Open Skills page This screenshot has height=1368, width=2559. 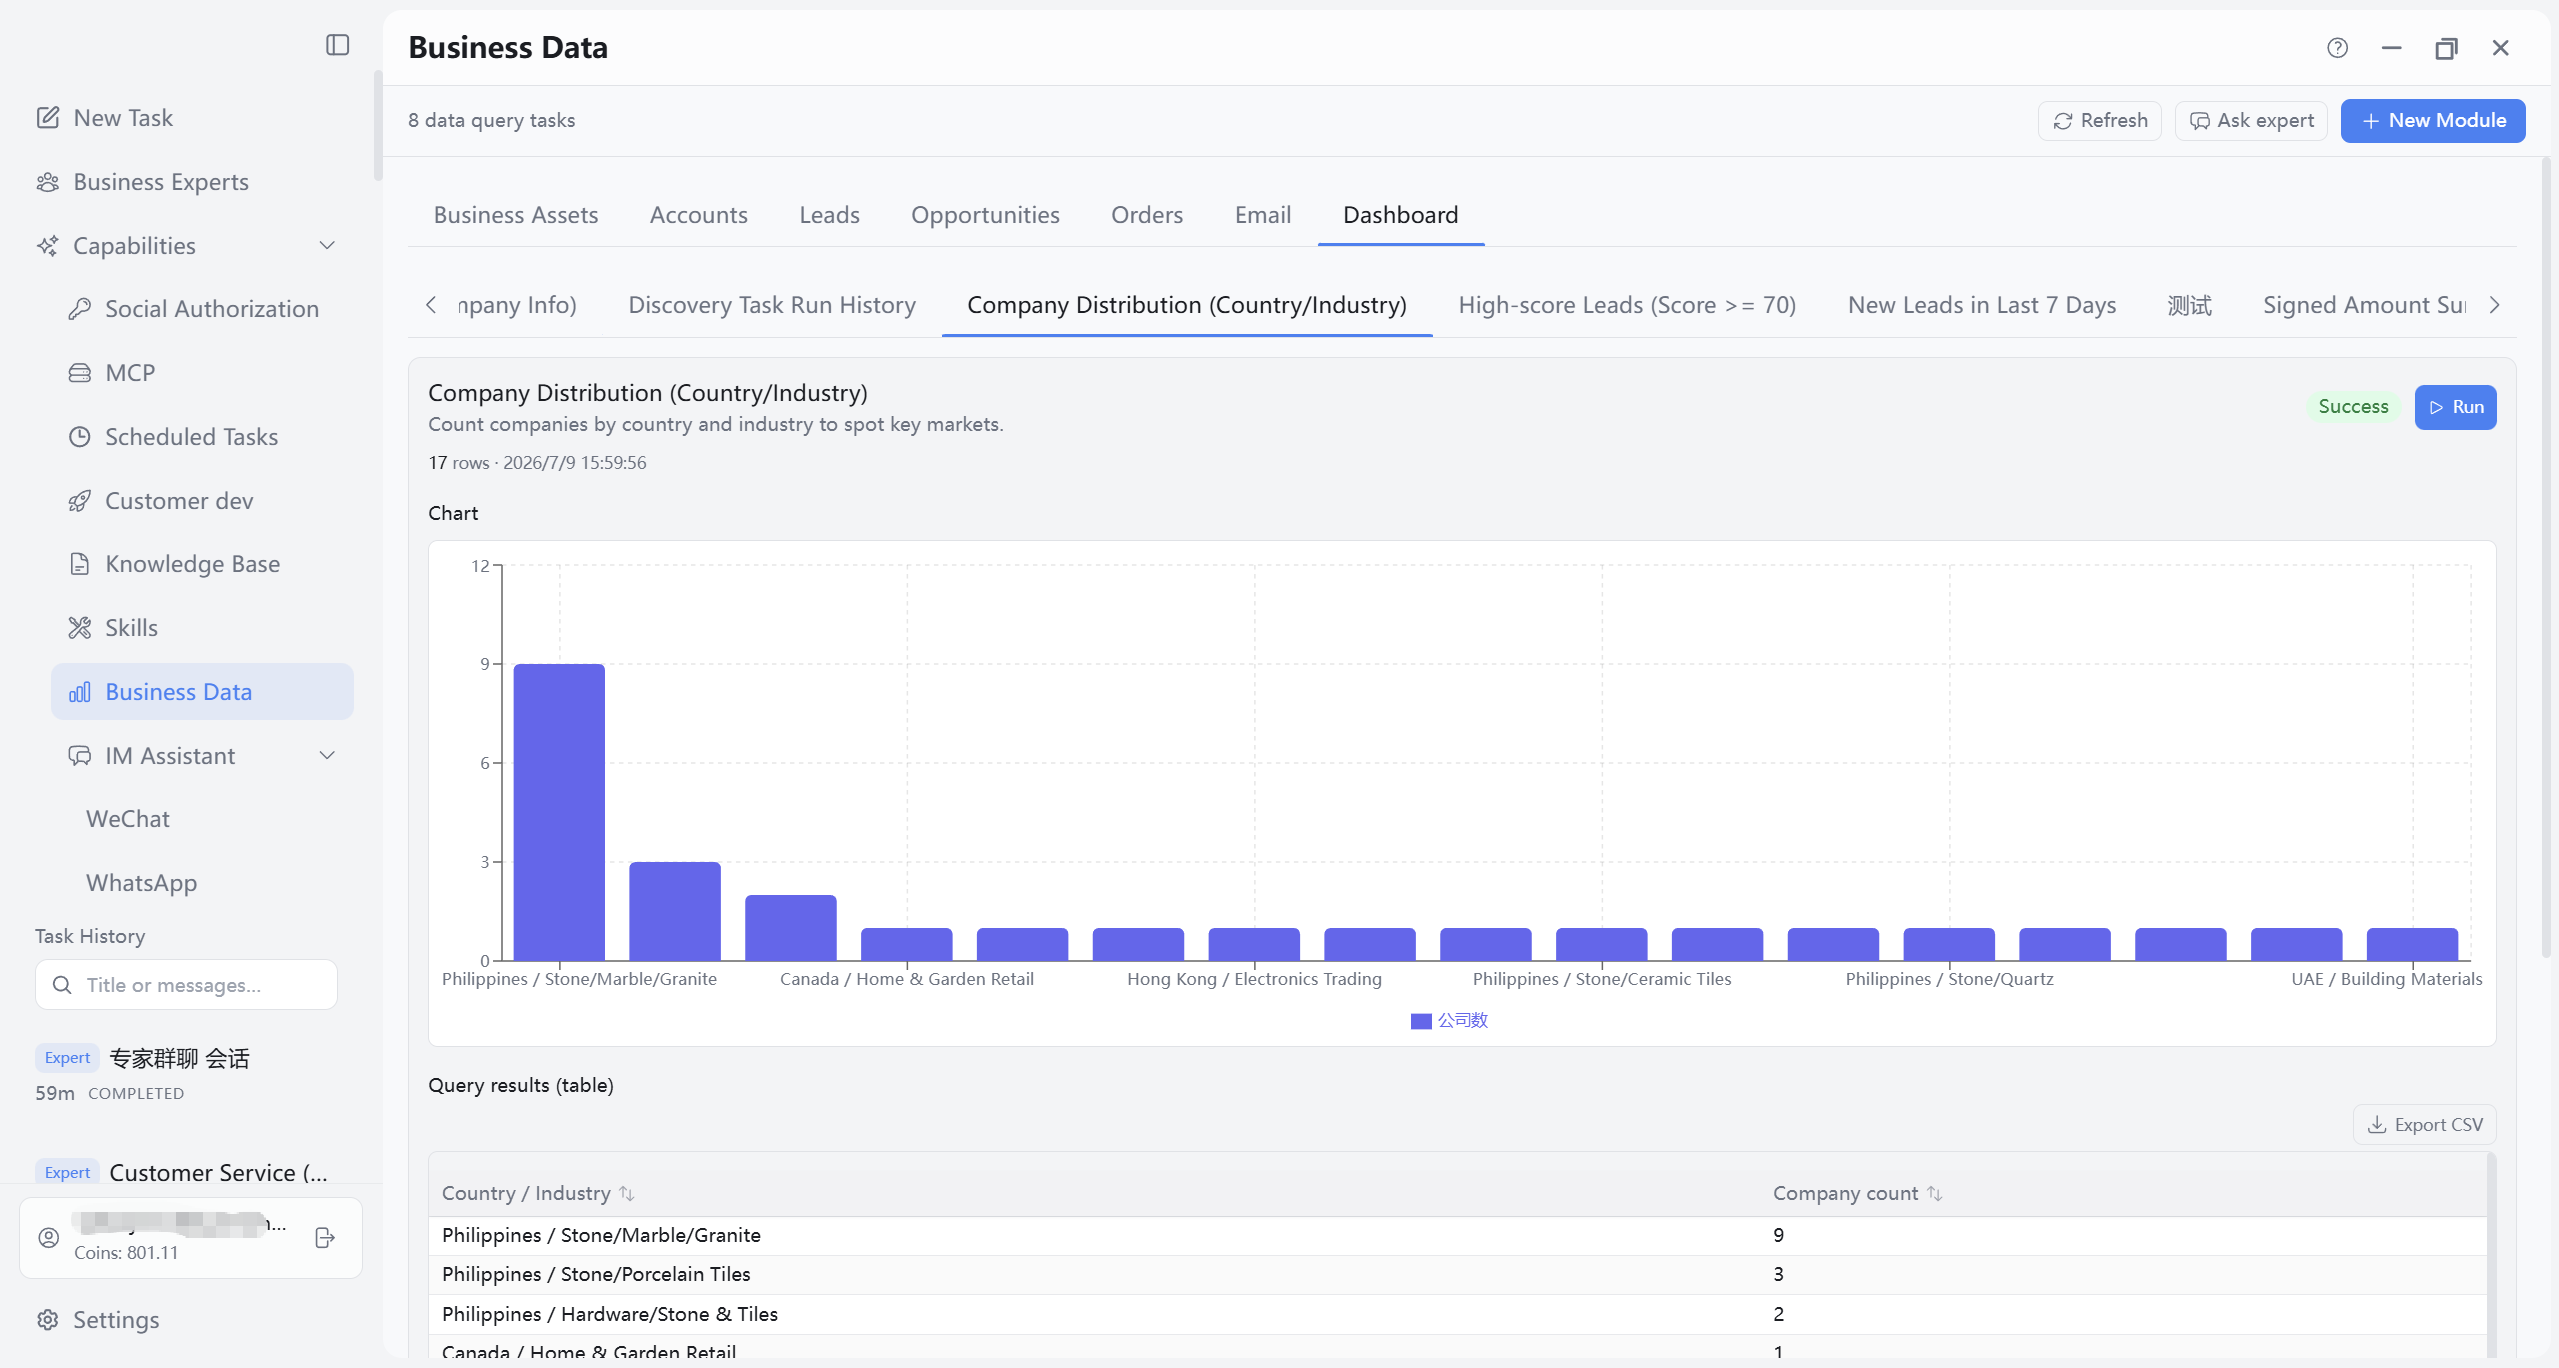pos(113,628)
